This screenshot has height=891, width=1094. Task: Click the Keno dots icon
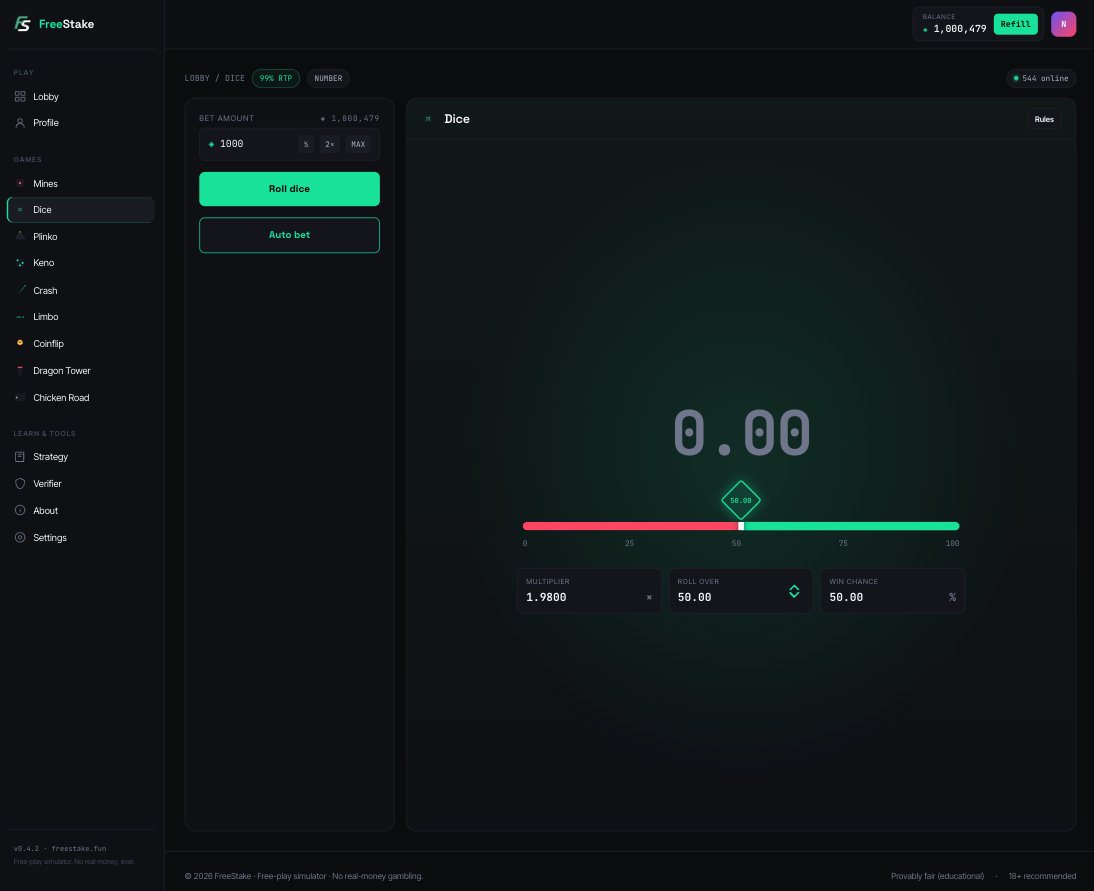20,263
